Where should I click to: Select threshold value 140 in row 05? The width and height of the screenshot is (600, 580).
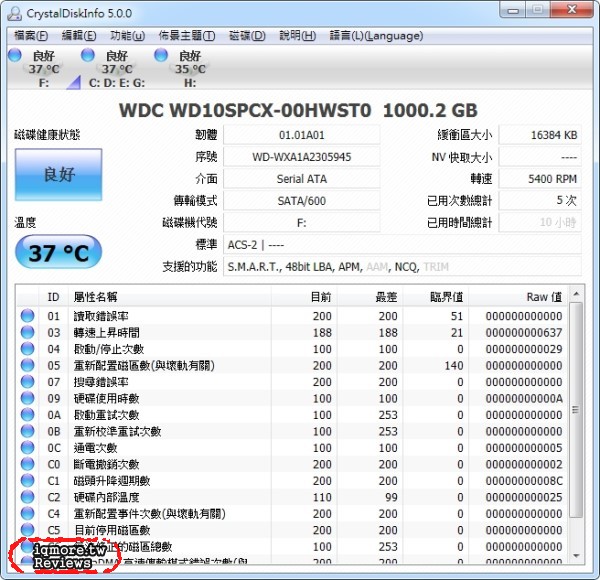click(x=454, y=365)
